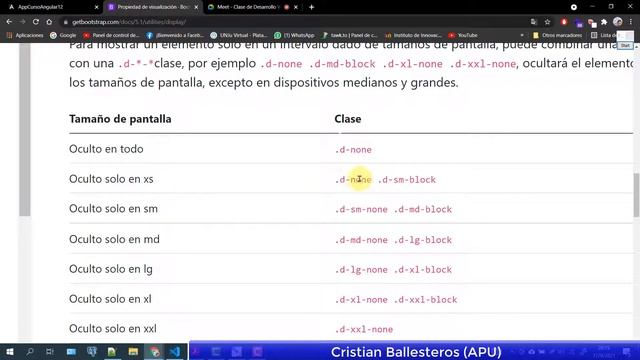Switch to the Meet - Clase de Desarrollo tab
This screenshot has height=360, width=640.
tap(252, 7)
